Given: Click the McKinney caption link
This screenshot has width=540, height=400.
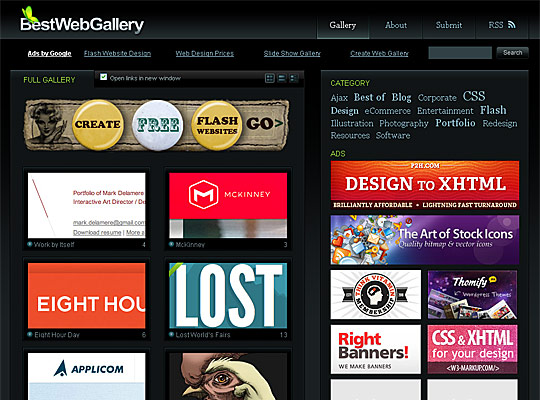Looking at the screenshot, I should point(190,245).
